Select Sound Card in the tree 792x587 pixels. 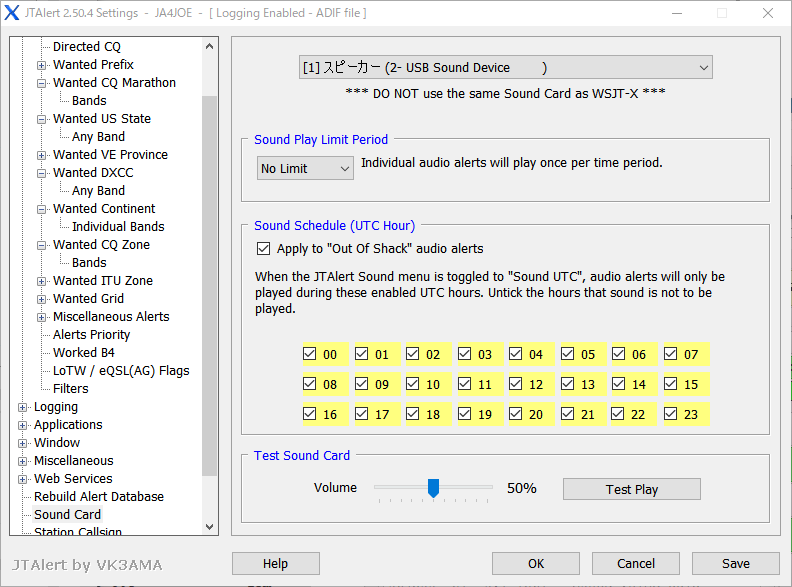(68, 514)
